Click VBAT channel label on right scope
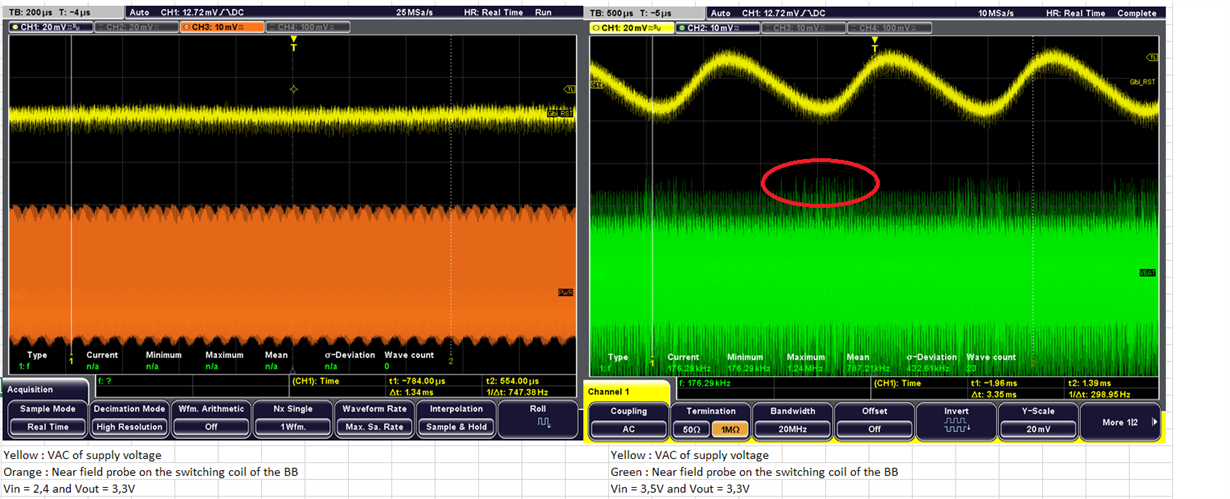 pos(1147,272)
